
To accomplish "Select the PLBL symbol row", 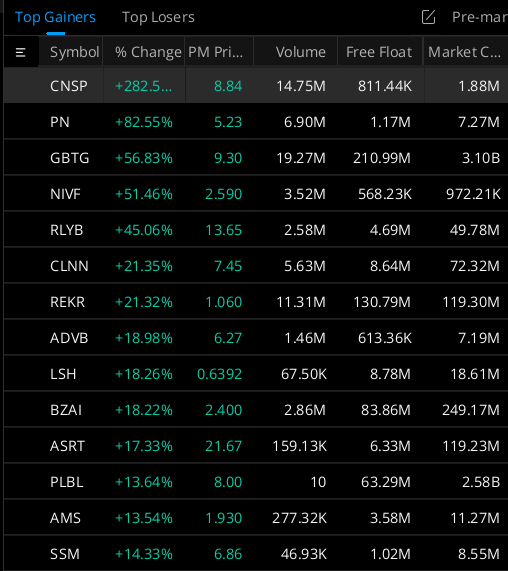I will tap(256, 482).
